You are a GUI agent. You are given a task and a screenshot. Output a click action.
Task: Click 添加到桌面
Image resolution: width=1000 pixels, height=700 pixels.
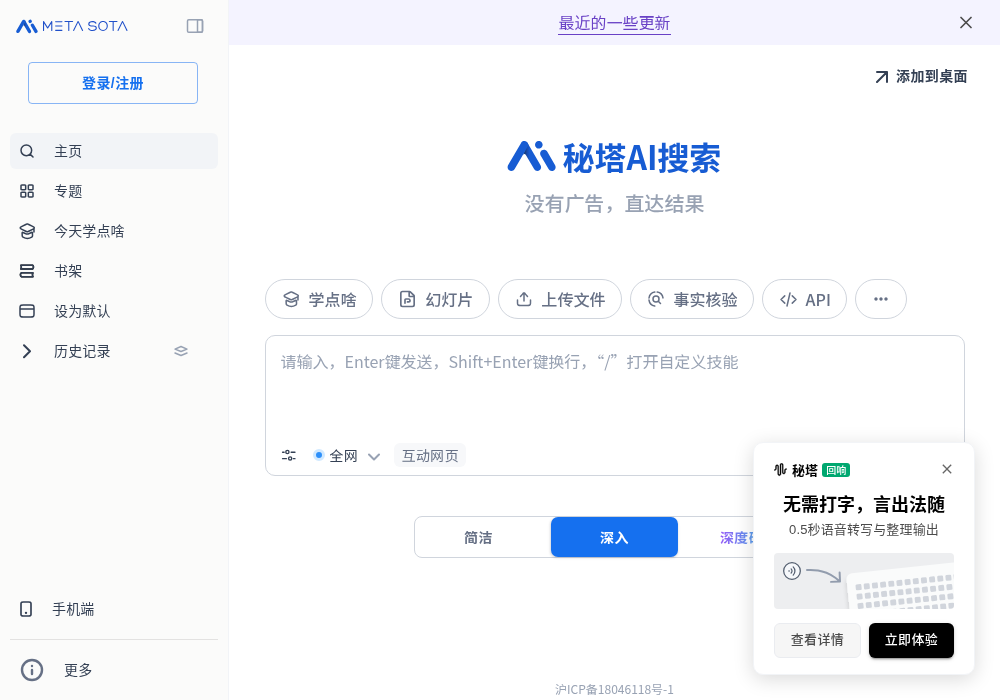click(x=921, y=77)
